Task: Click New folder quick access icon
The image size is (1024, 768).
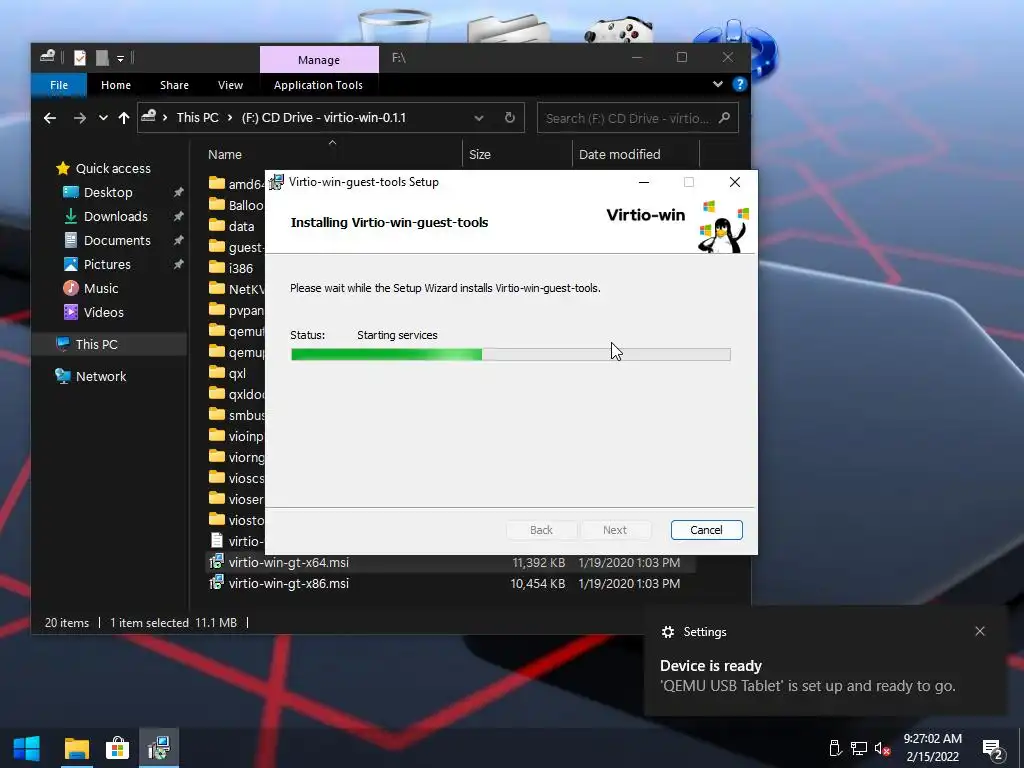Action: [x=102, y=58]
